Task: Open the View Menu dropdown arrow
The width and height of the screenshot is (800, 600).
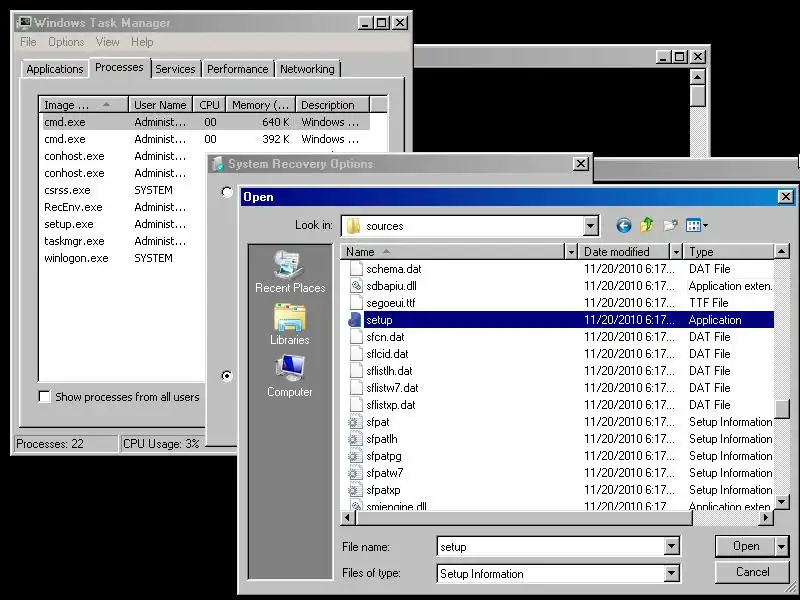Action: [x=705, y=225]
